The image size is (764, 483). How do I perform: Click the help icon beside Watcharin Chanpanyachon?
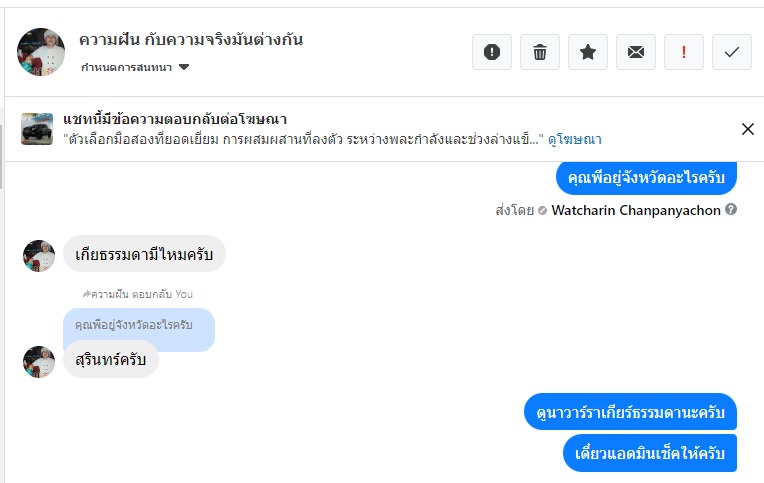point(731,210)
